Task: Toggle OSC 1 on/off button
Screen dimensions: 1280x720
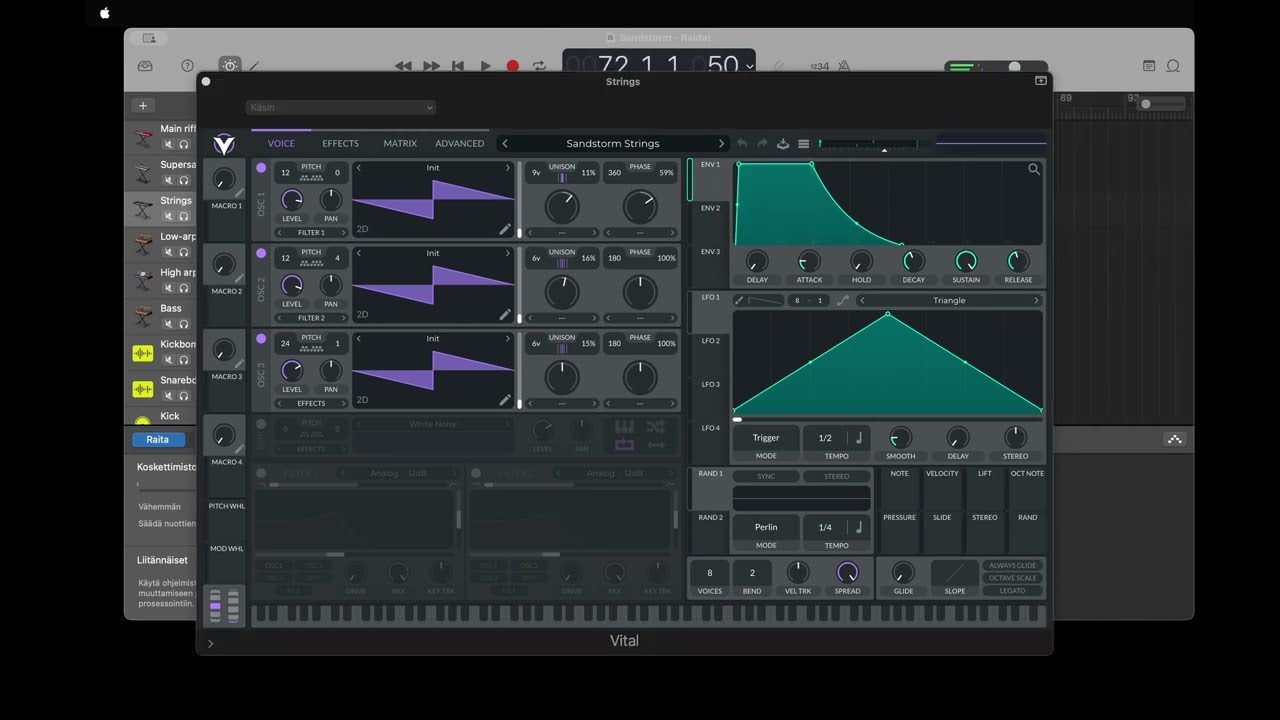Action: coord(261,168)
